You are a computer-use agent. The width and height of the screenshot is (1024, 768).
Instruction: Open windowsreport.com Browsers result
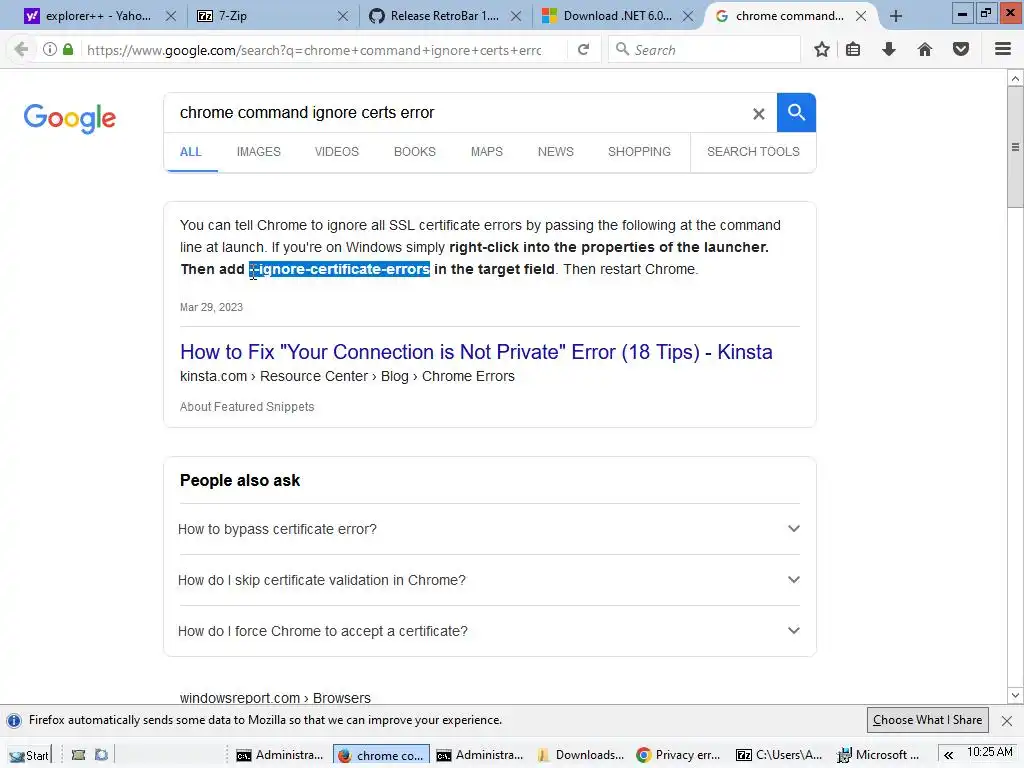pyautogui.click(x=275, y=697)
